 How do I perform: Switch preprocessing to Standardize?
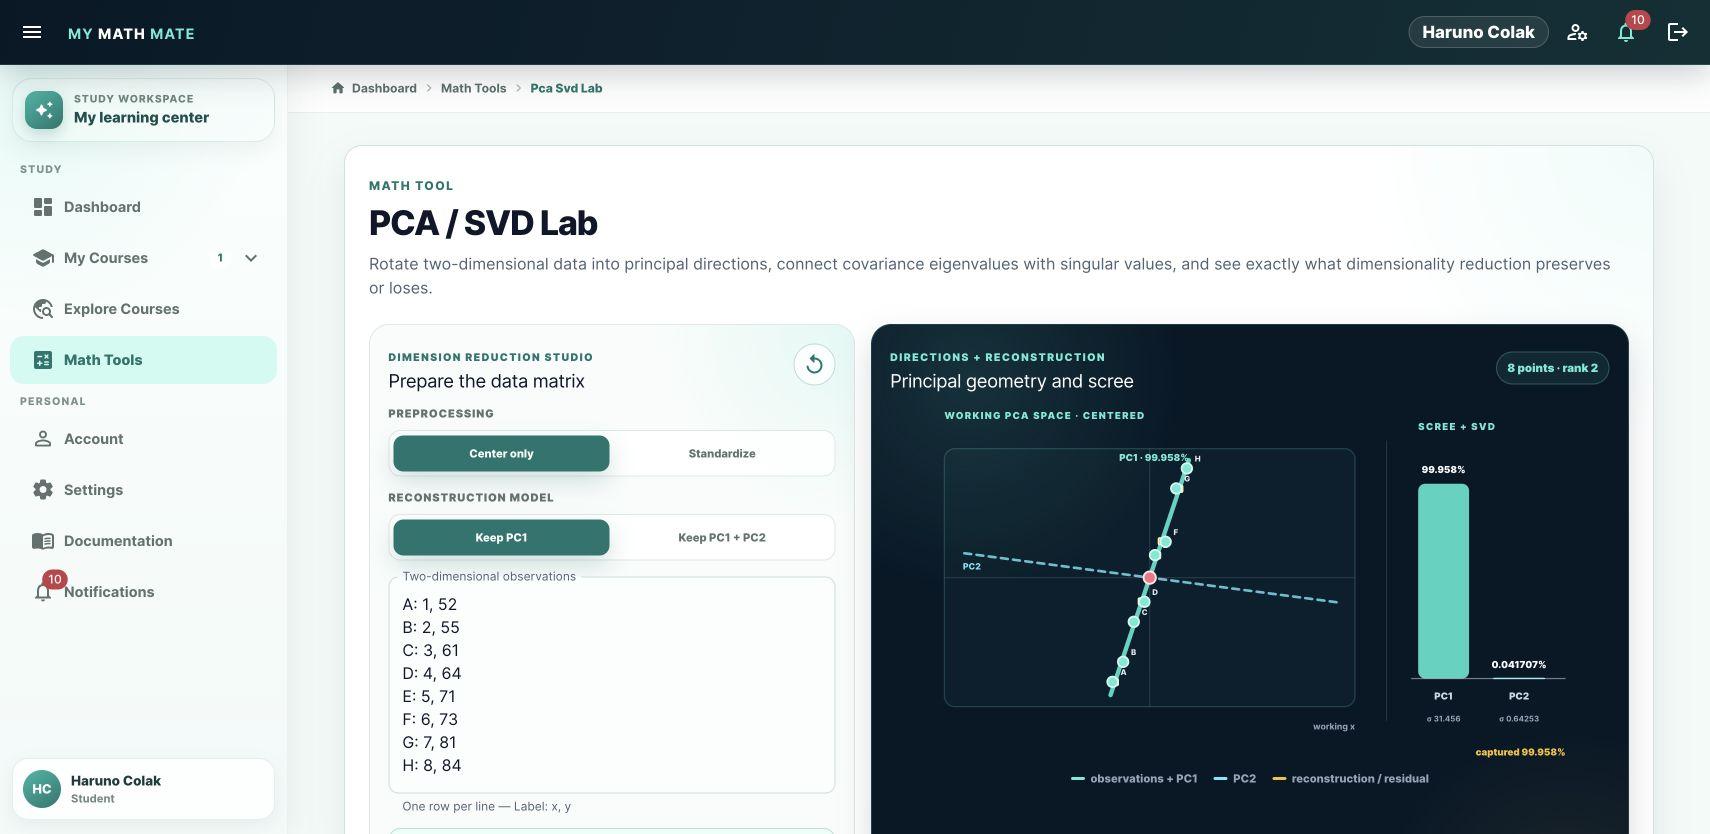[x=722, y=453]
